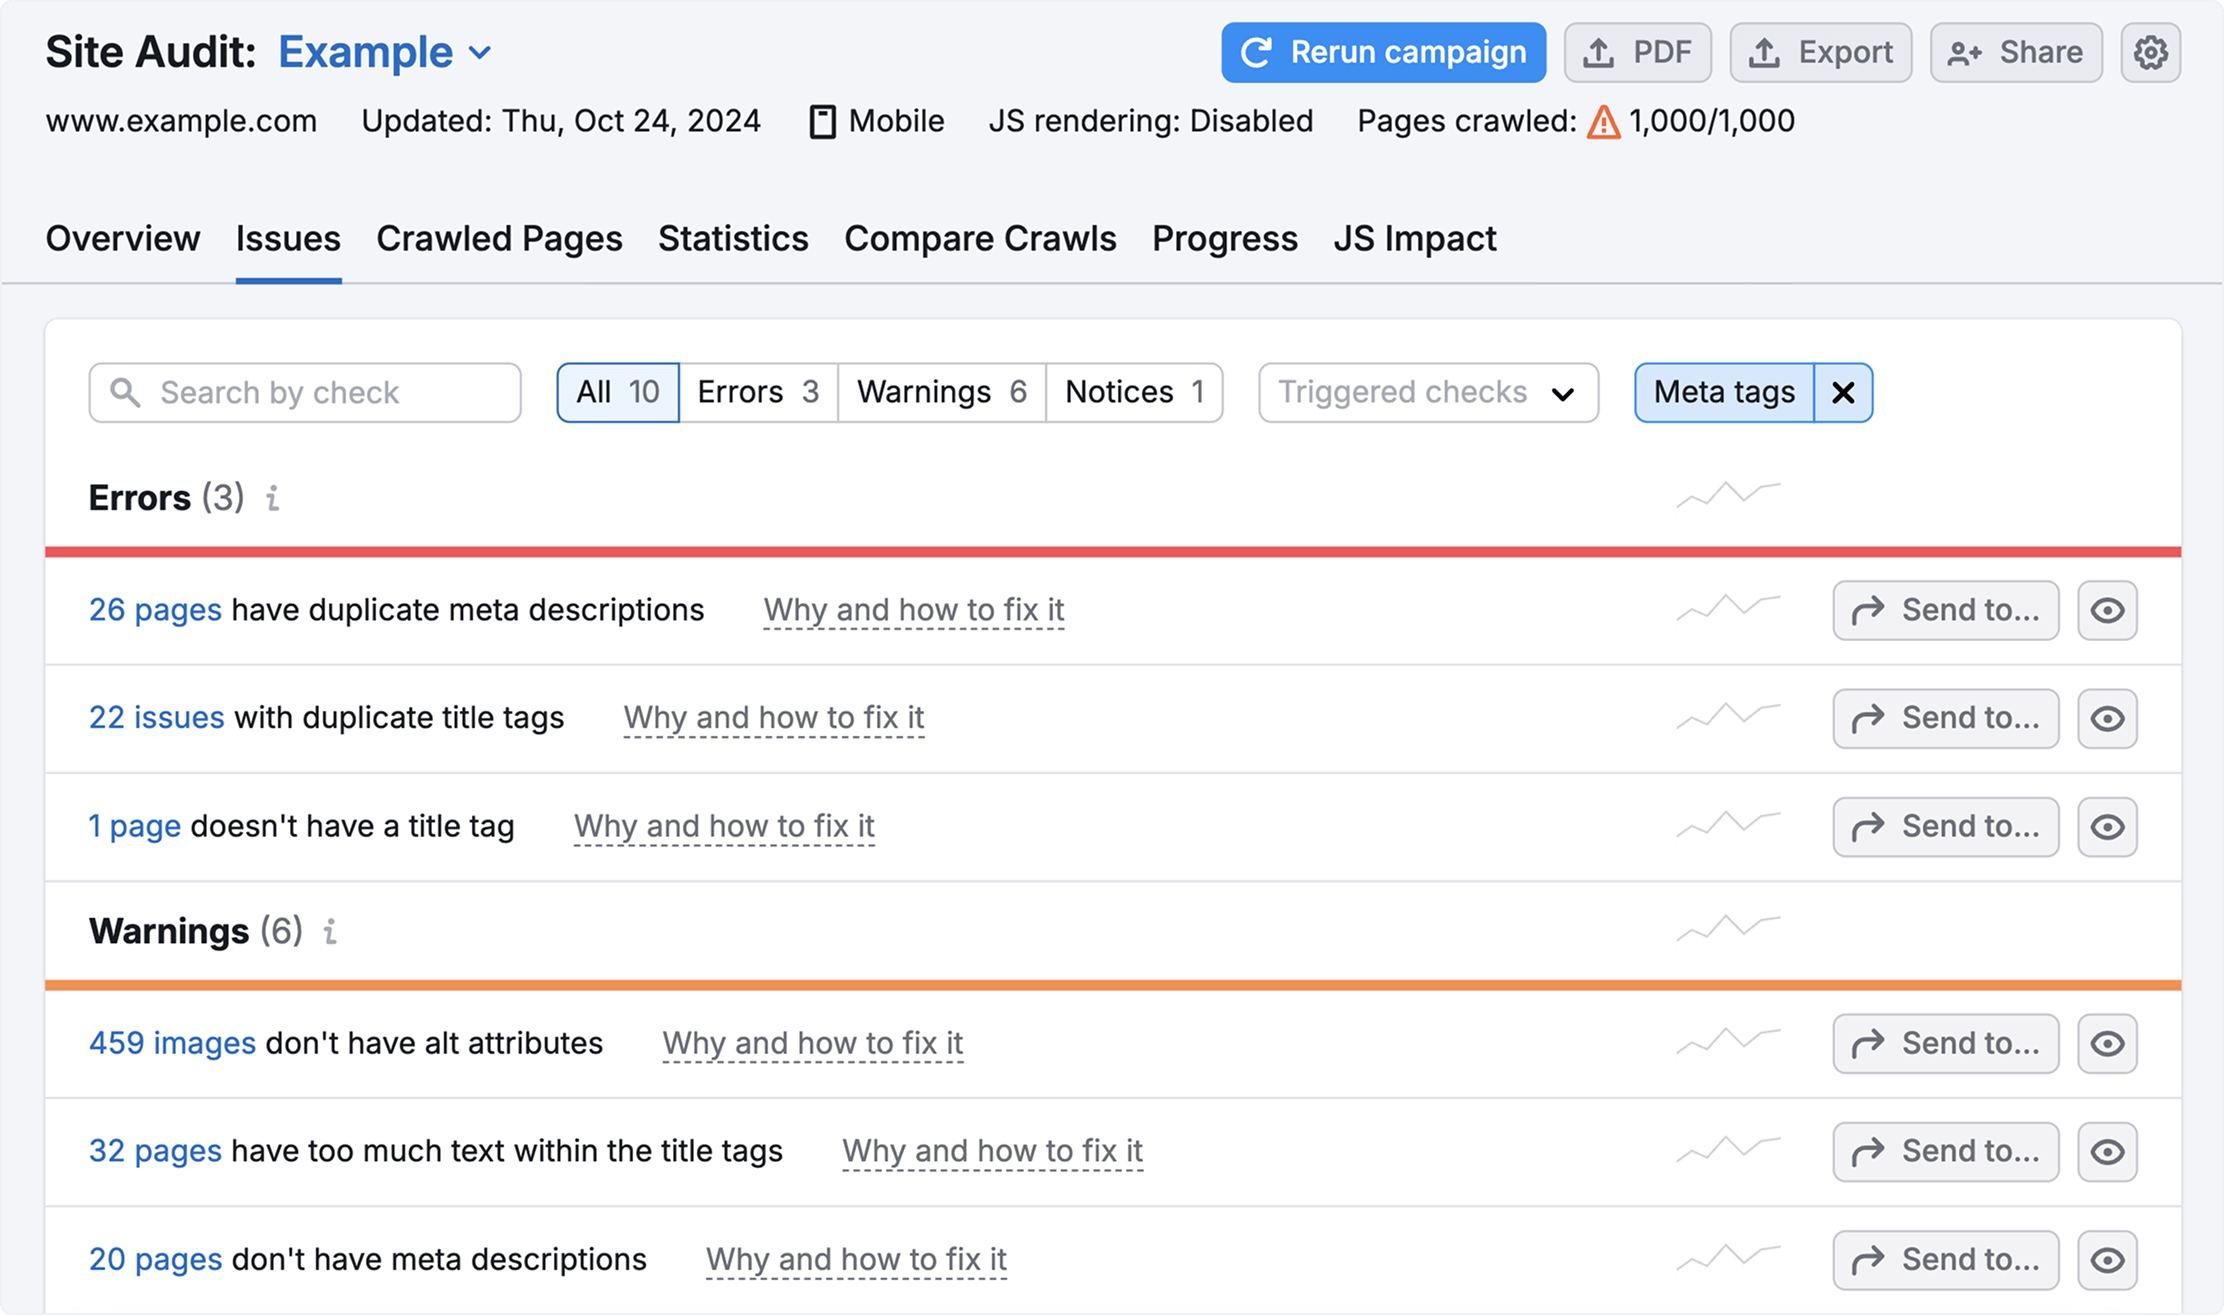Viewport: 2224px width, 1315px height.
Task: Click the Warnings info icon
Action: point(330,932)
